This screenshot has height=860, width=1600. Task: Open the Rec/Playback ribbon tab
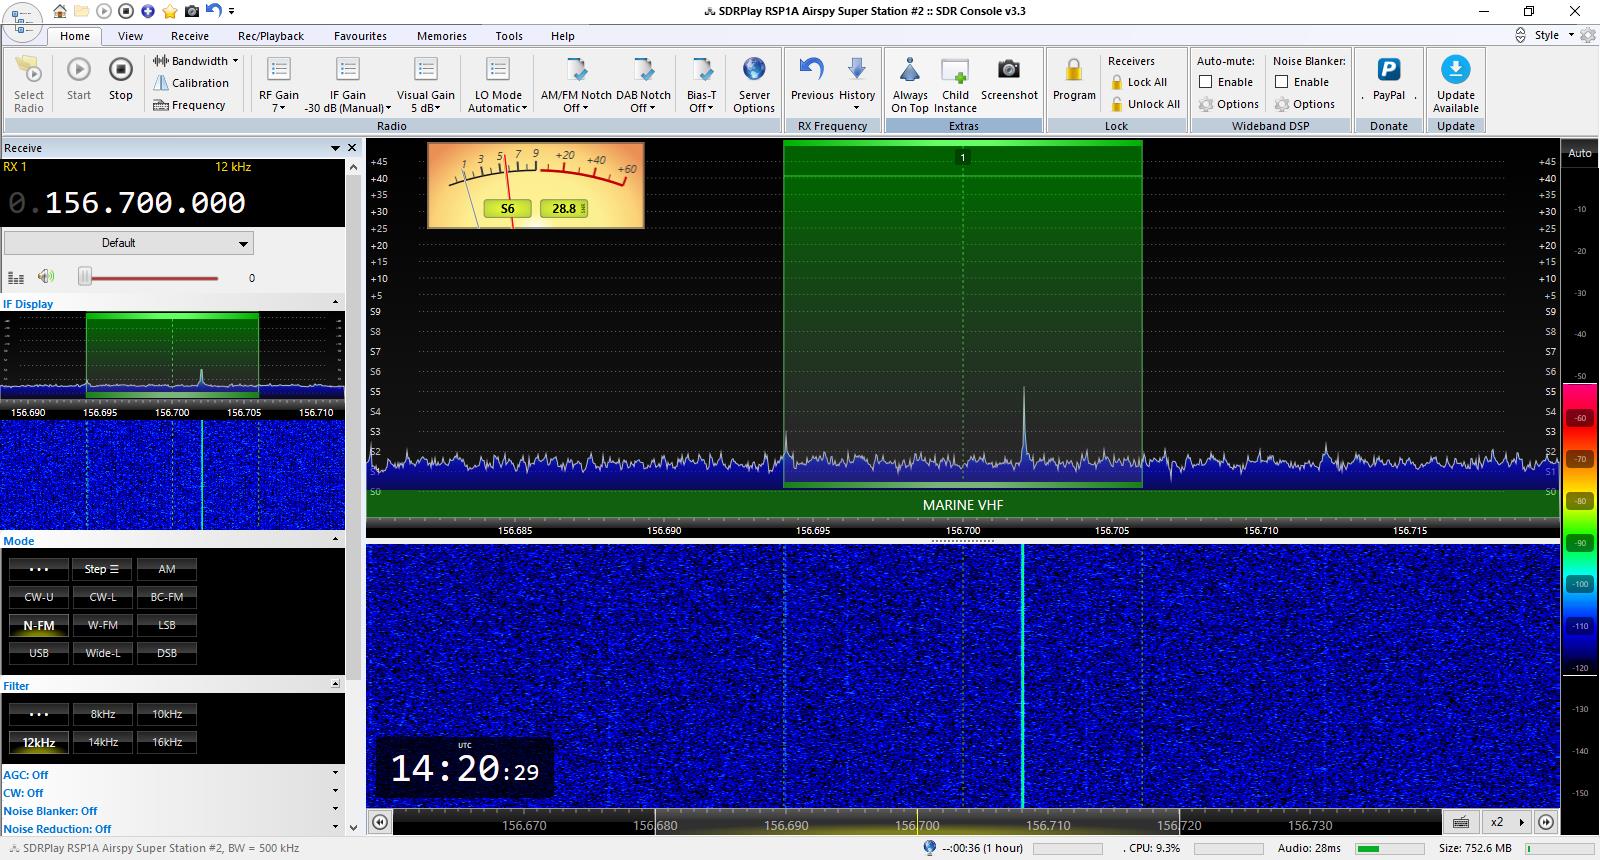click(x=270, y=36)
